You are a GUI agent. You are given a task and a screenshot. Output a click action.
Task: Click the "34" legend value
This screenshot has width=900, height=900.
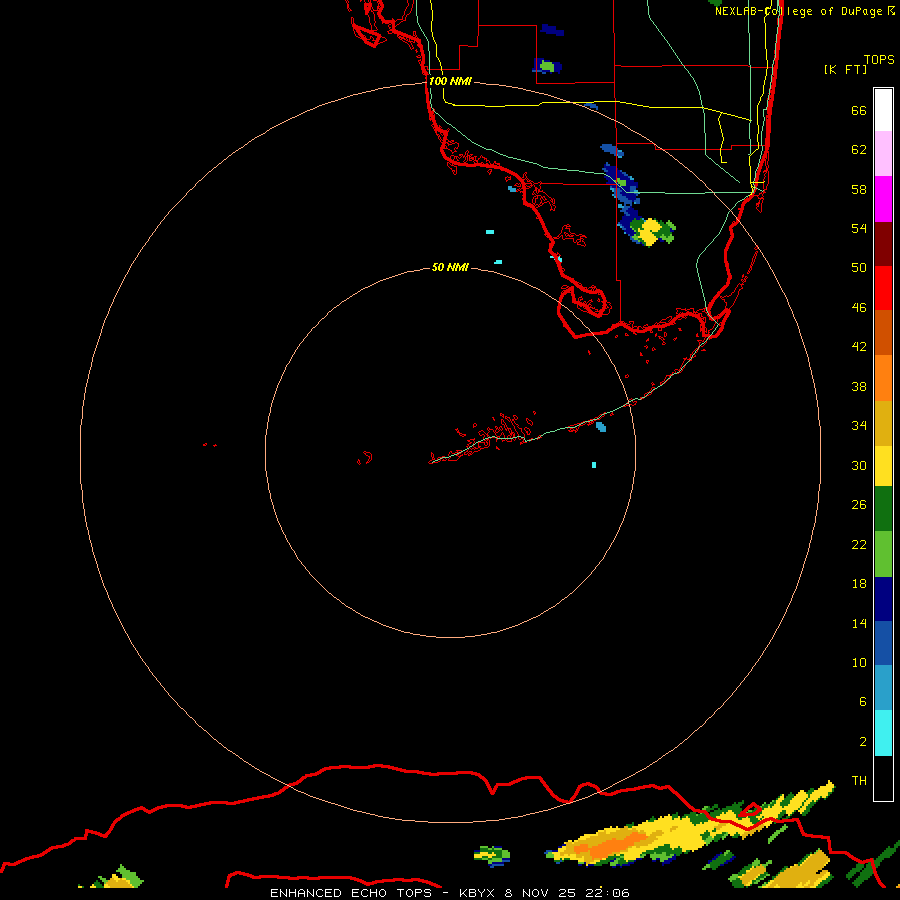[859, 425]
